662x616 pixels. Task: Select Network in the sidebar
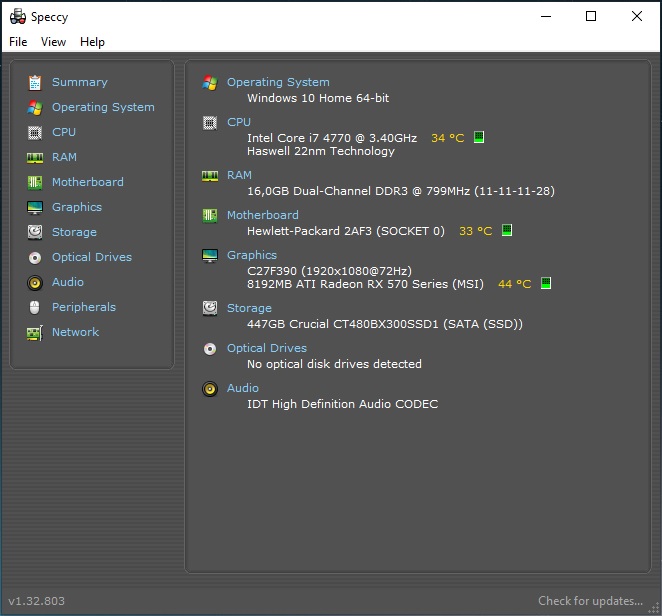click(x=75, y=332)
